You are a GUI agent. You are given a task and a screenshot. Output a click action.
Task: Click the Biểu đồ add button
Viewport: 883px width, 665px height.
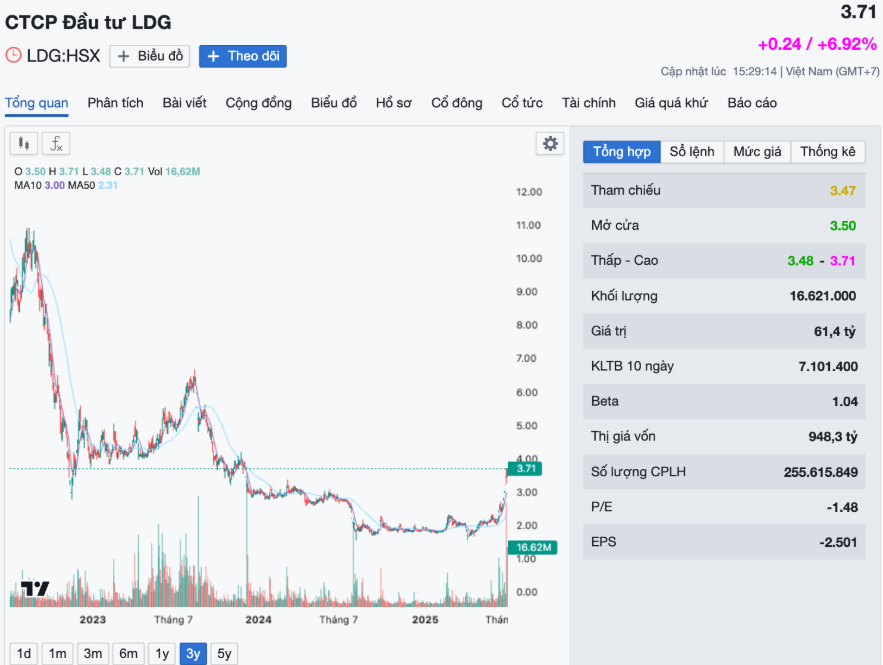tap(150, 56)
